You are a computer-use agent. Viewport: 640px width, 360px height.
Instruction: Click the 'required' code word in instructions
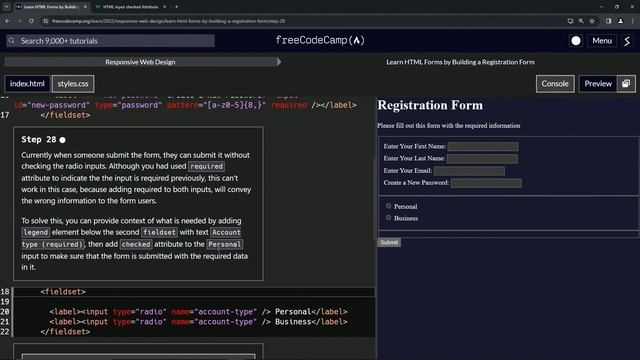tap(207, 167)
